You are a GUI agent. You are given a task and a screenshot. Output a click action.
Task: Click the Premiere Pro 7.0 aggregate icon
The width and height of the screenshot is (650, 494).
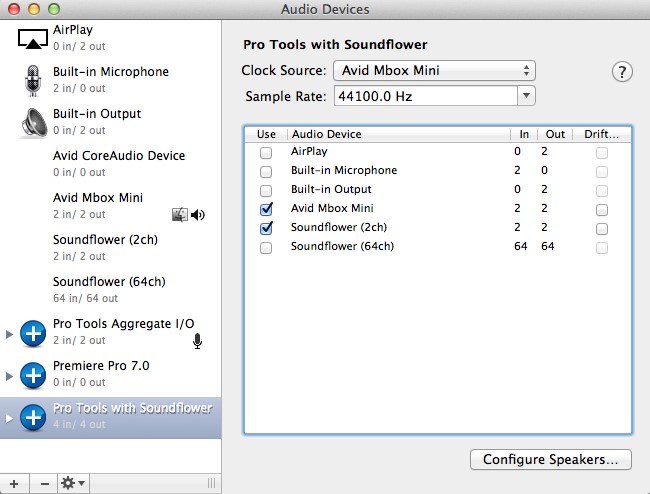tap(33, 375)
